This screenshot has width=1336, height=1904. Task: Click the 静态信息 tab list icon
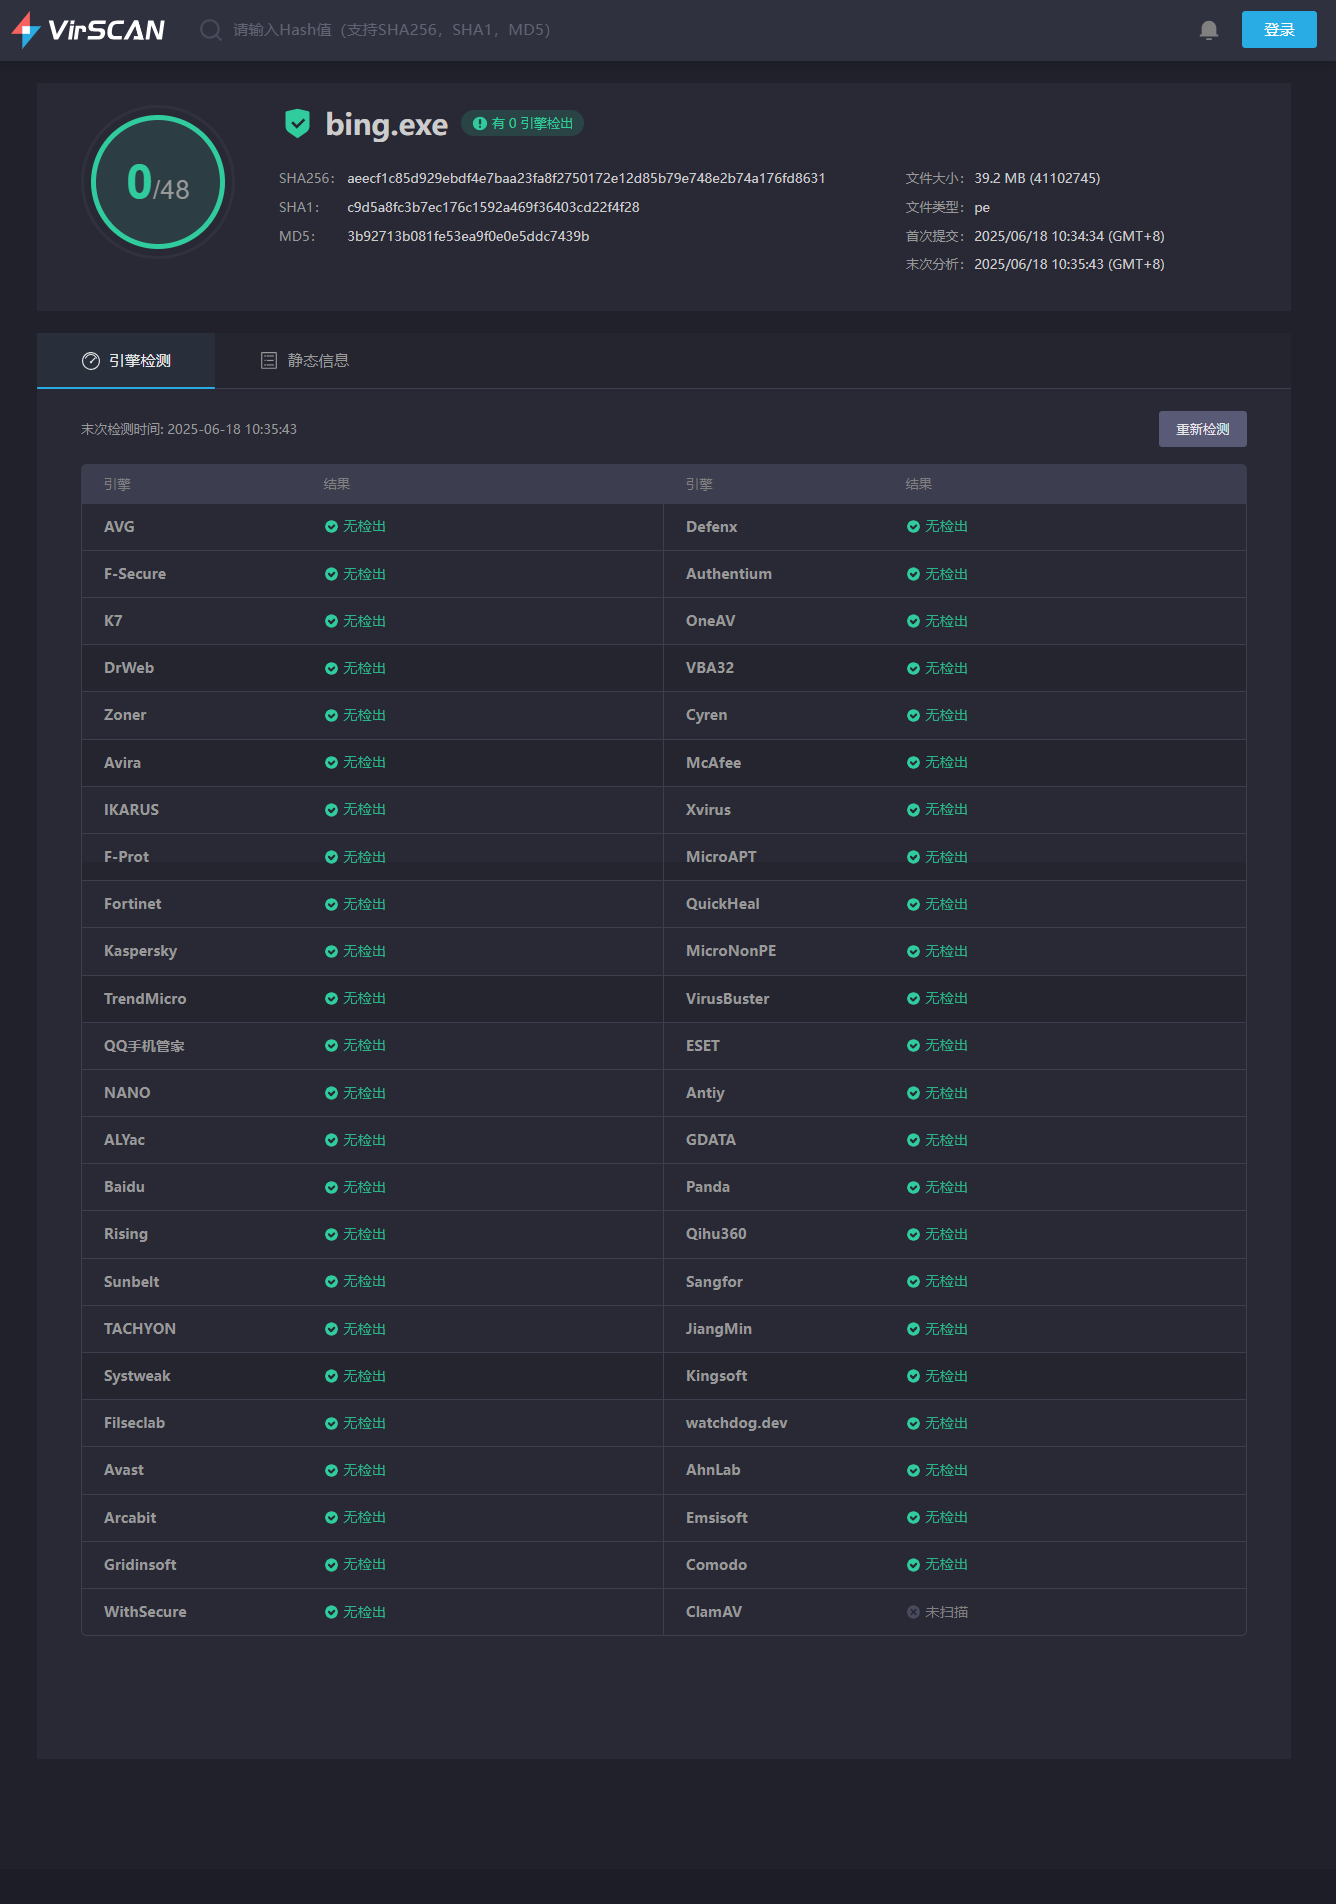269,361
